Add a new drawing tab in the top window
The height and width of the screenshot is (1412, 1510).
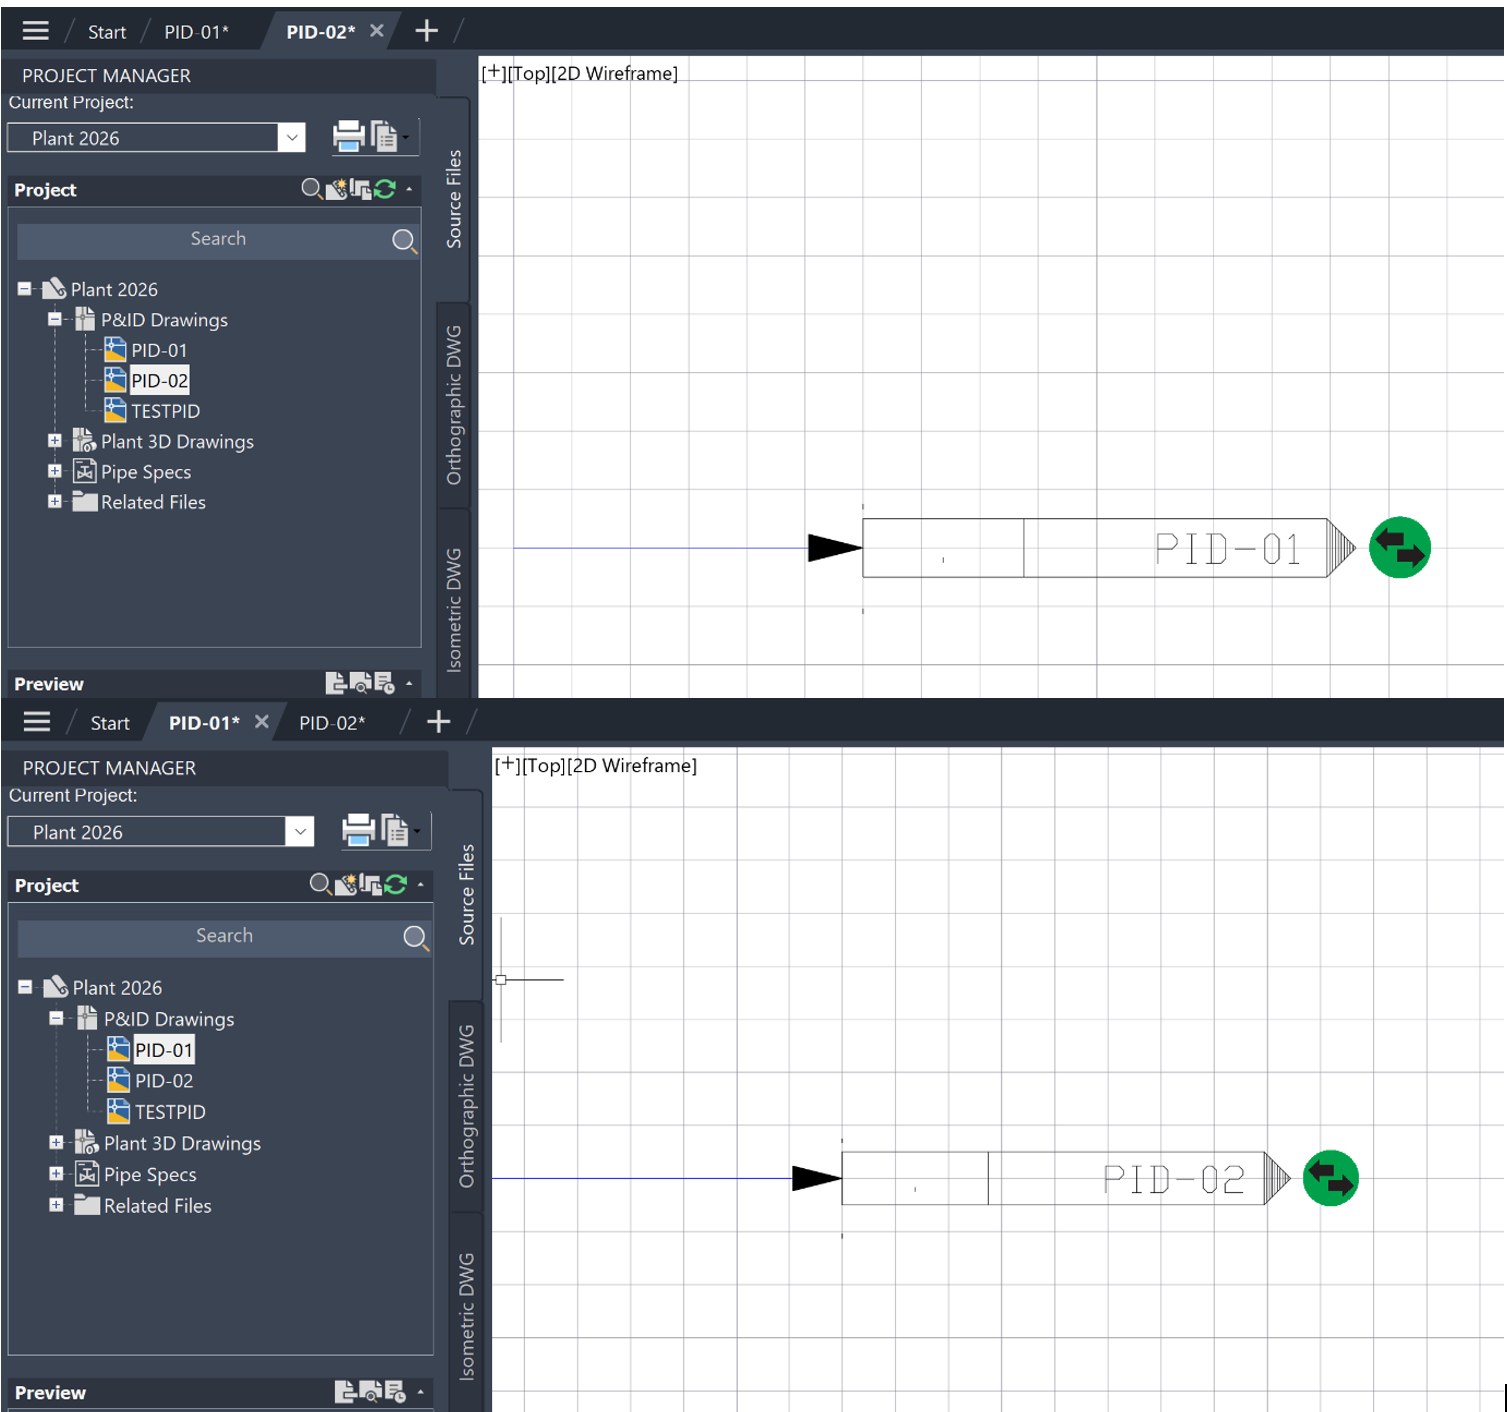(427, 31)
